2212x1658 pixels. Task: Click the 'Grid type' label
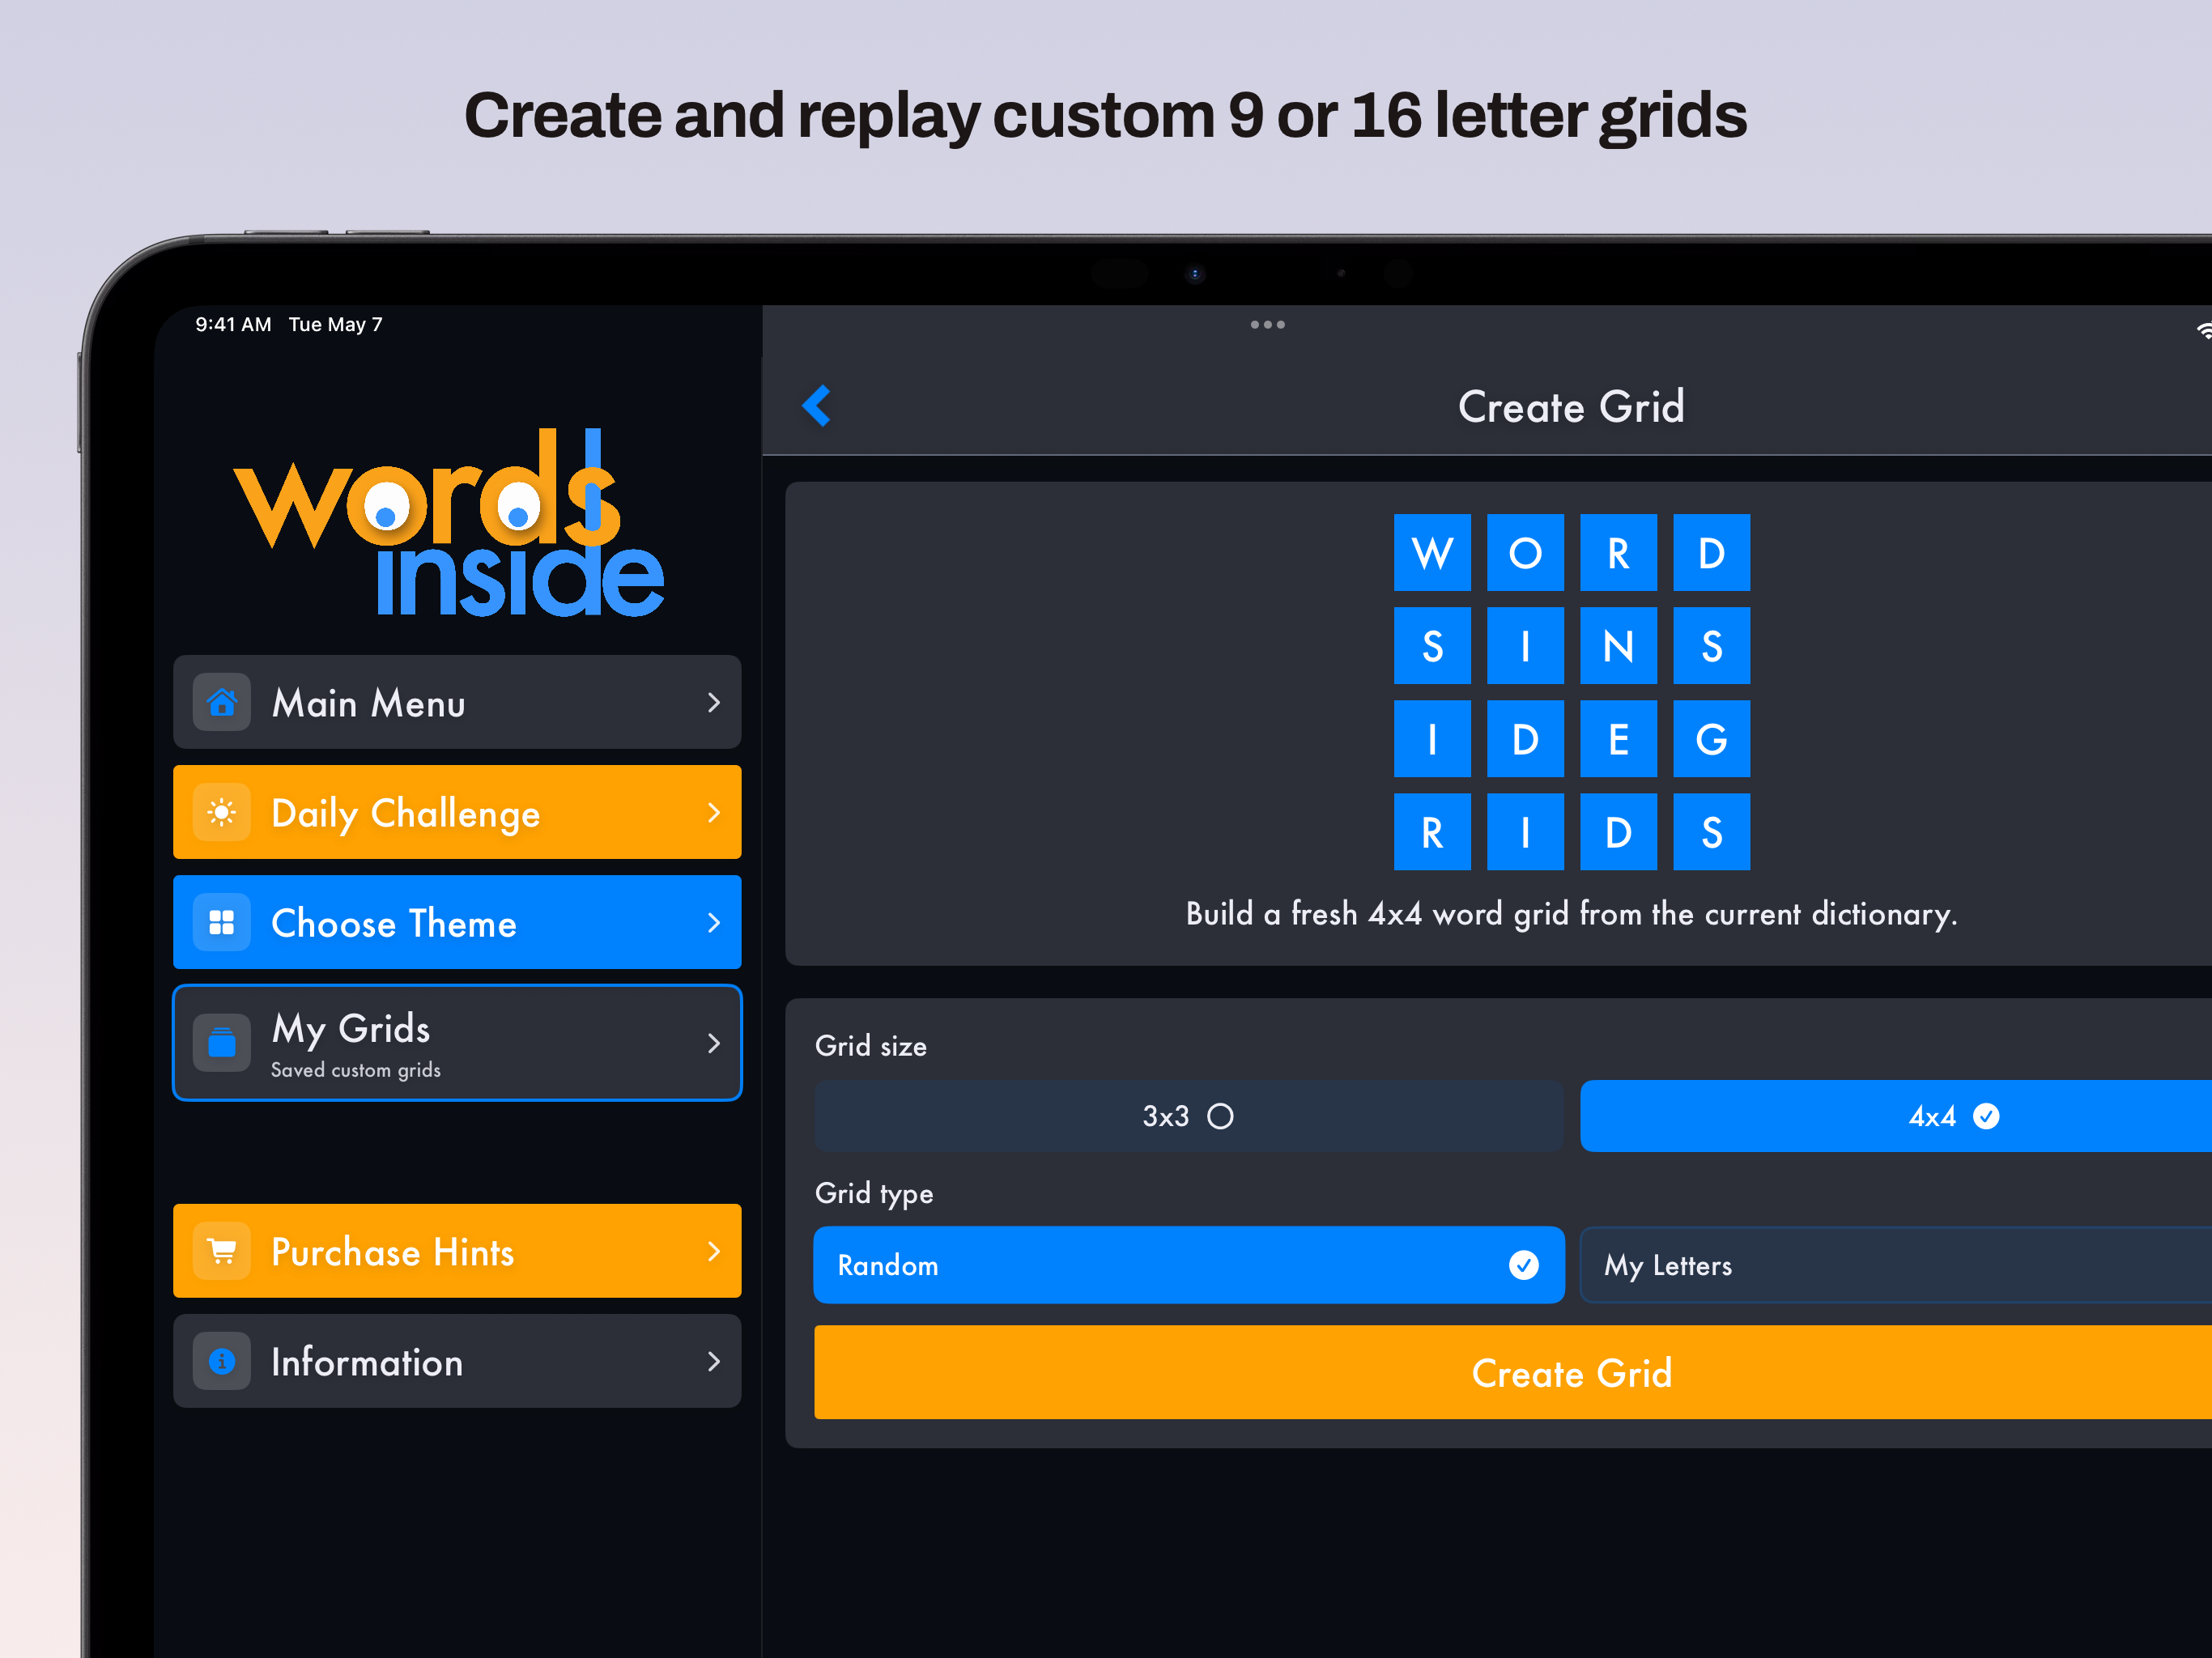coord(874,1193)
